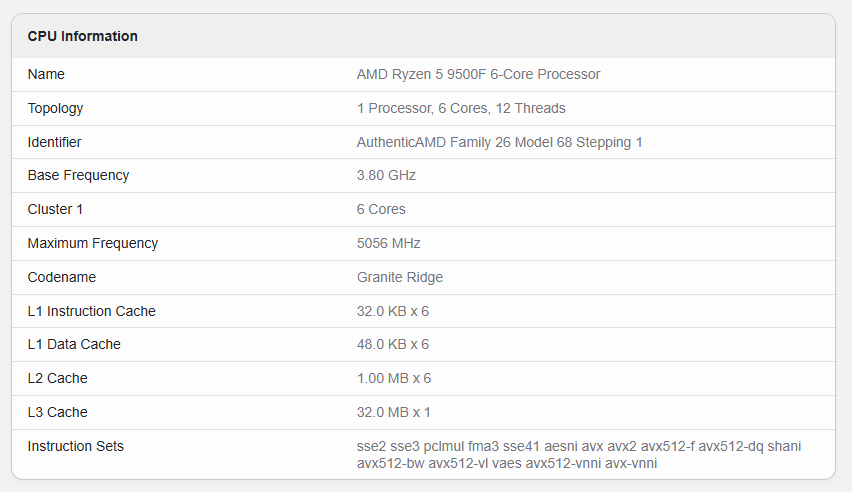Select the Base Frequency label
The image size is (852, 492).
click(x=78, y=175)
